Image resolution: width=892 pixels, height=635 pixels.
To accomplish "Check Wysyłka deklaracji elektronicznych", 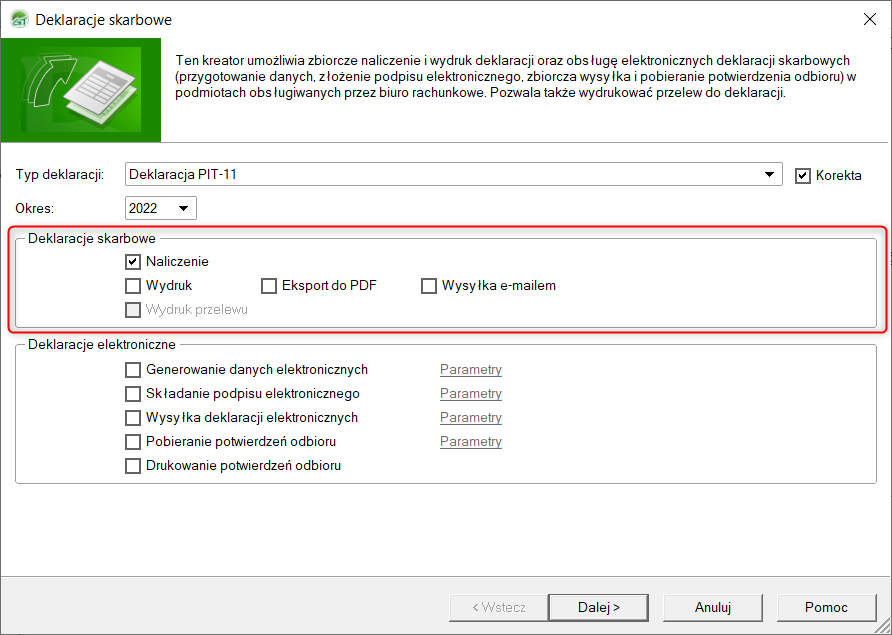I will click(x=133, y=418).
